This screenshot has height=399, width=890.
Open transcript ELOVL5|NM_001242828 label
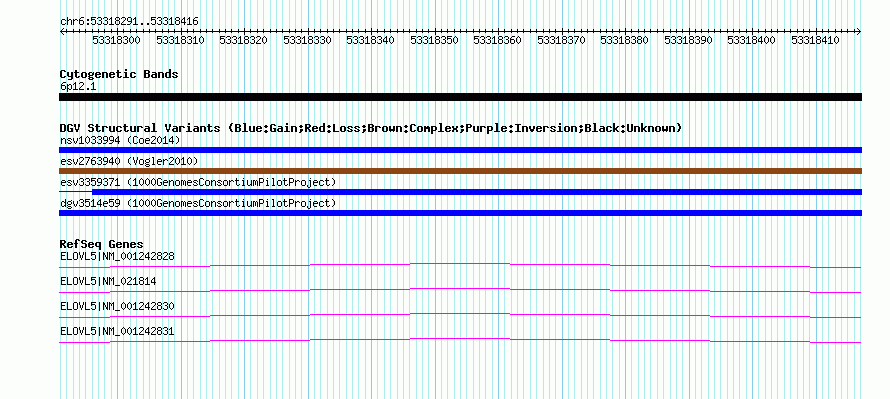[x=117, y=257]
